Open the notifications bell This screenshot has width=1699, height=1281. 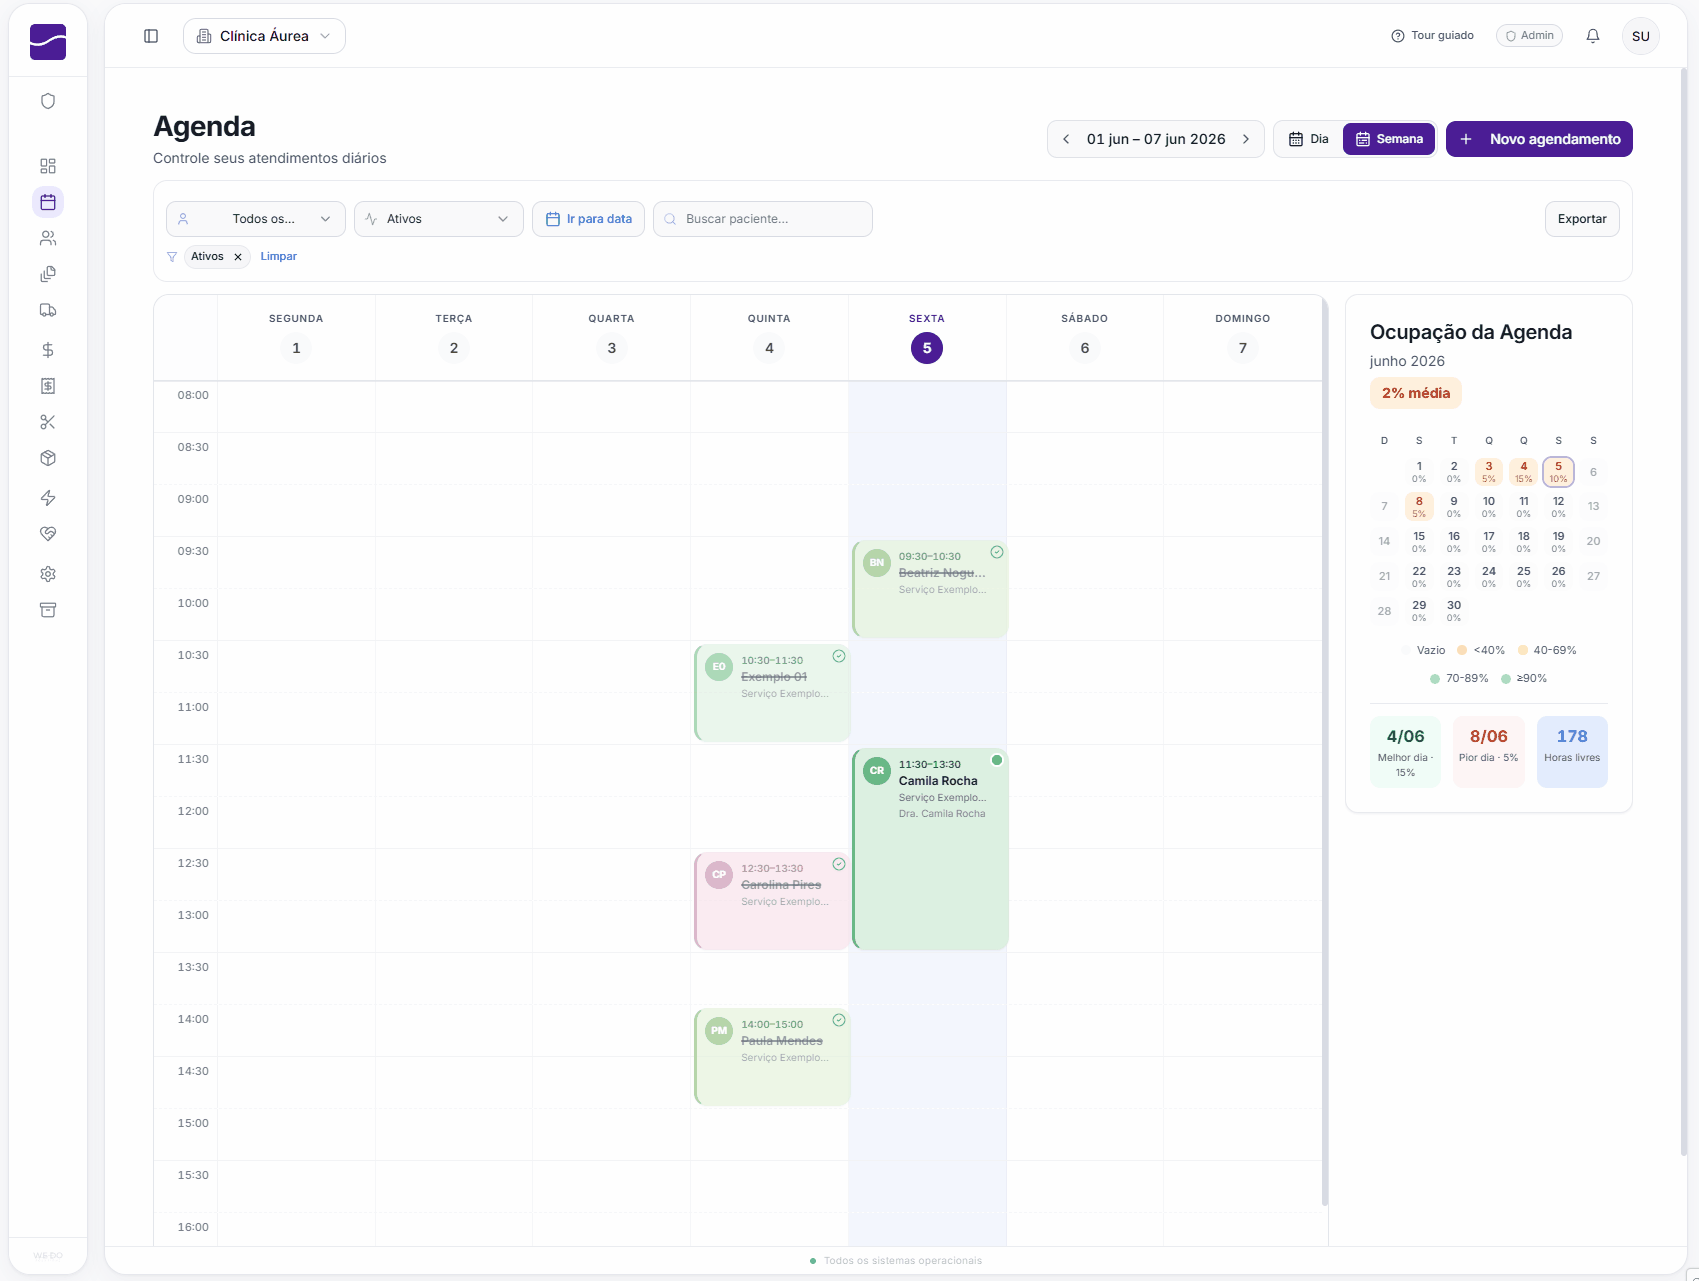pos(1593,36)
